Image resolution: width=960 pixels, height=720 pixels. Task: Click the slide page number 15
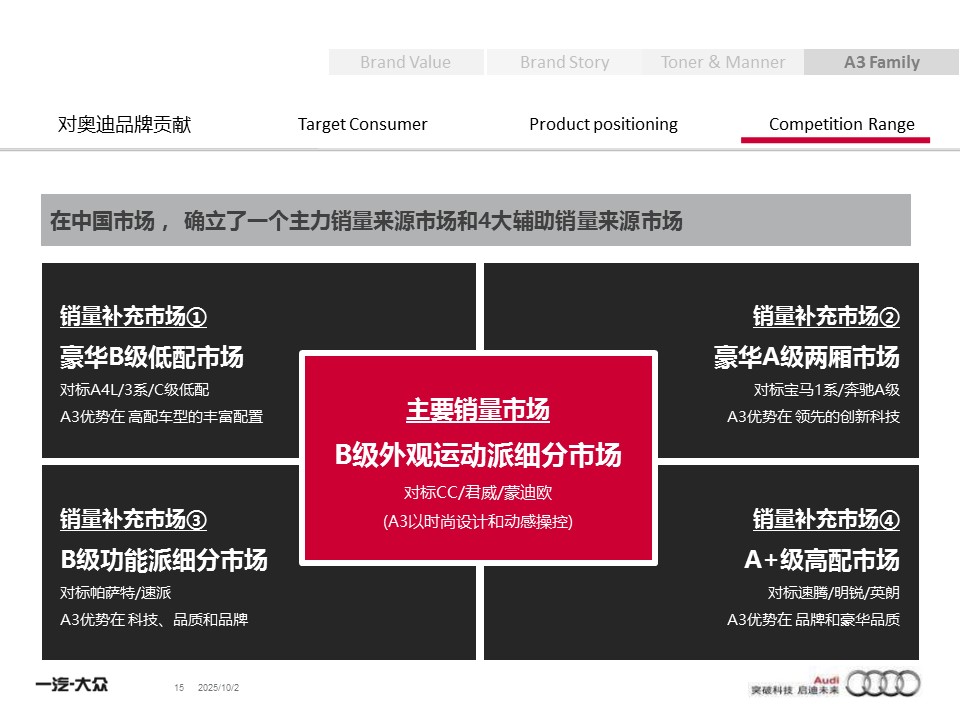[x=179, y=688]
